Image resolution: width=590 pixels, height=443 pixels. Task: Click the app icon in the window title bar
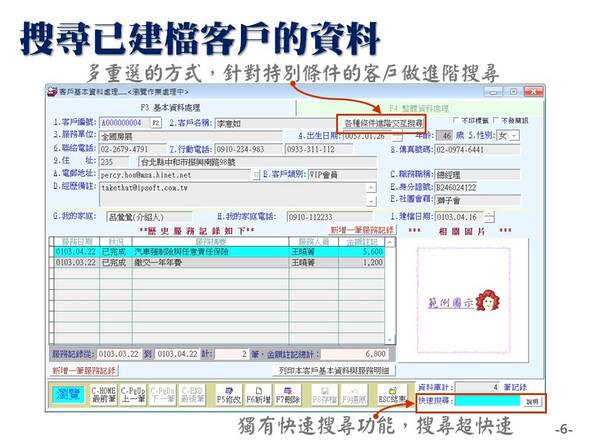pos(52,91)
